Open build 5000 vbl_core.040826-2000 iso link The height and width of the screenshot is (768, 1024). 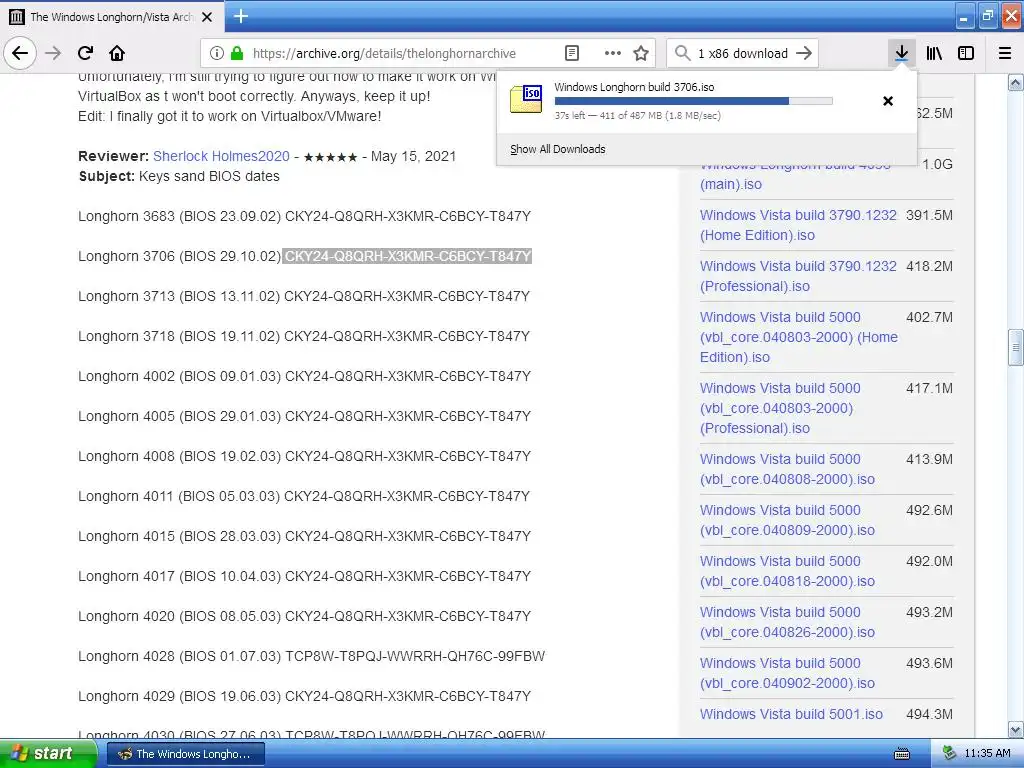(x=787, y=622)
